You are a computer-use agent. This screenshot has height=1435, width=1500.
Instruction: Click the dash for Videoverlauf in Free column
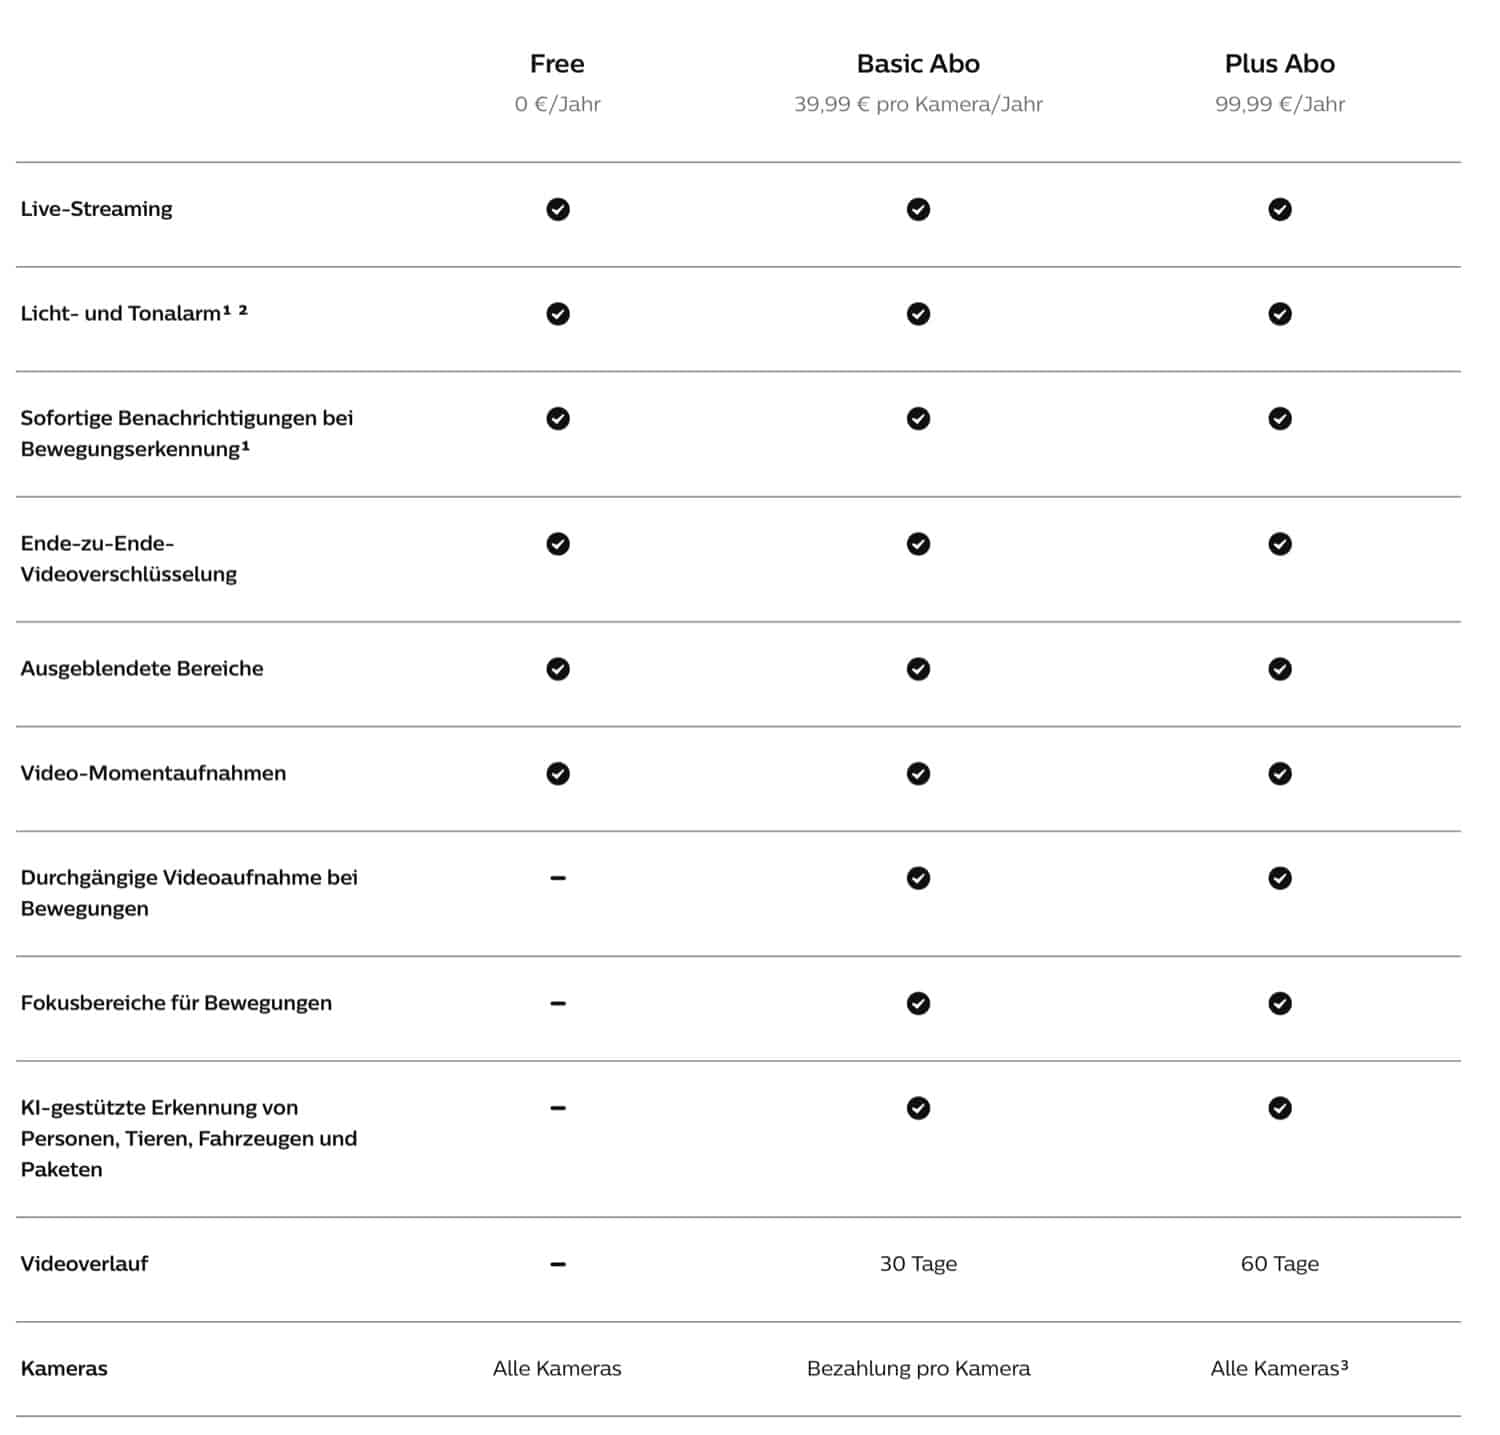point(558,1264)
